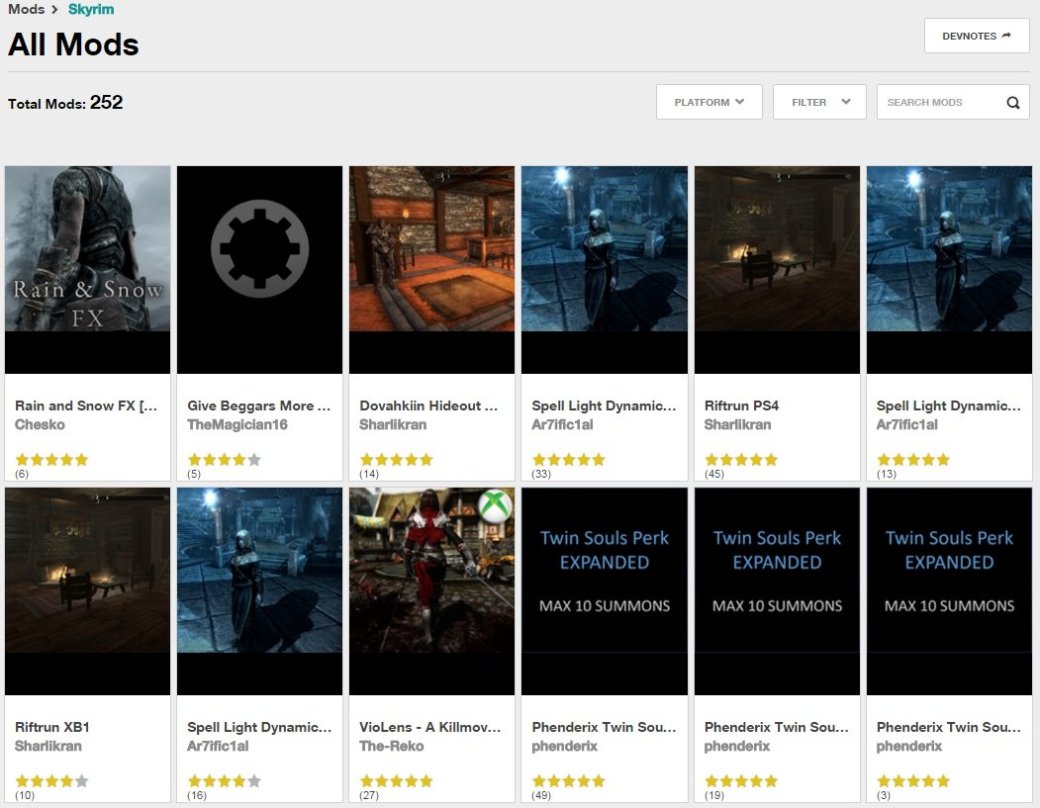This screenshot has width=1040, height=808.
Task: Click author Ar7ific1al on the 33-rating card
Action: pos(562,425)
